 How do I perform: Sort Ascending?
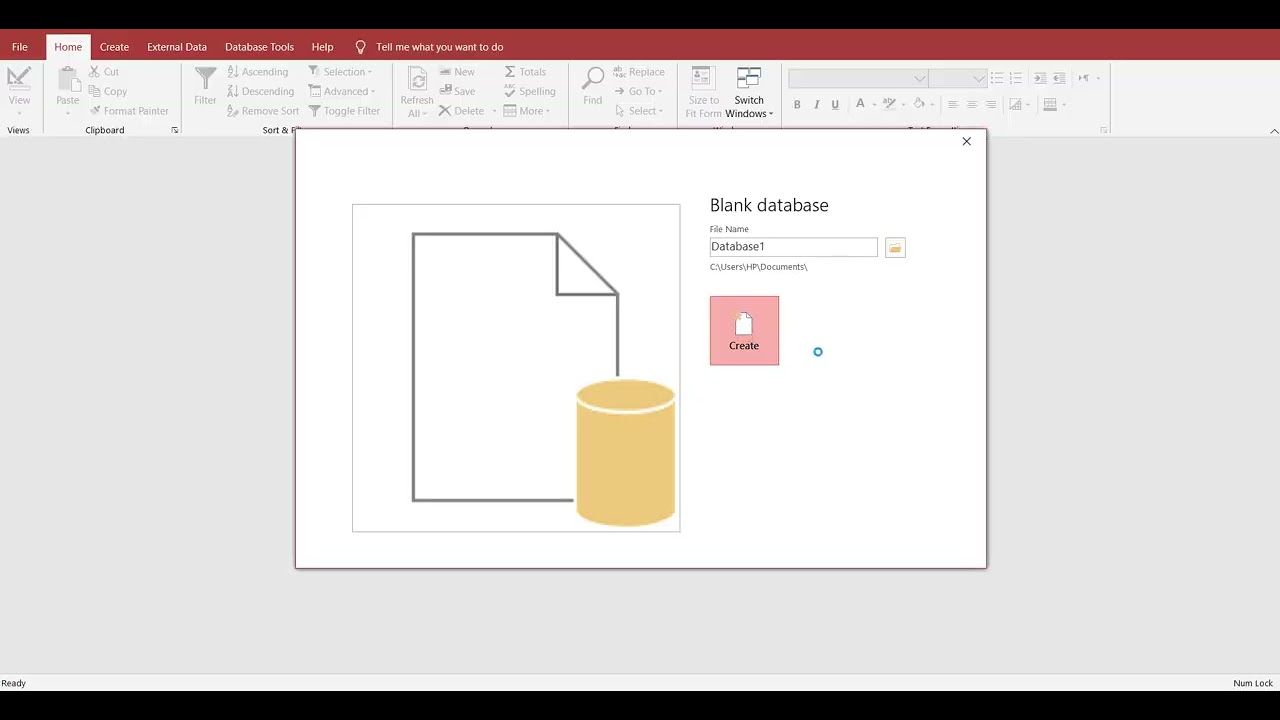tap(258, 72)
